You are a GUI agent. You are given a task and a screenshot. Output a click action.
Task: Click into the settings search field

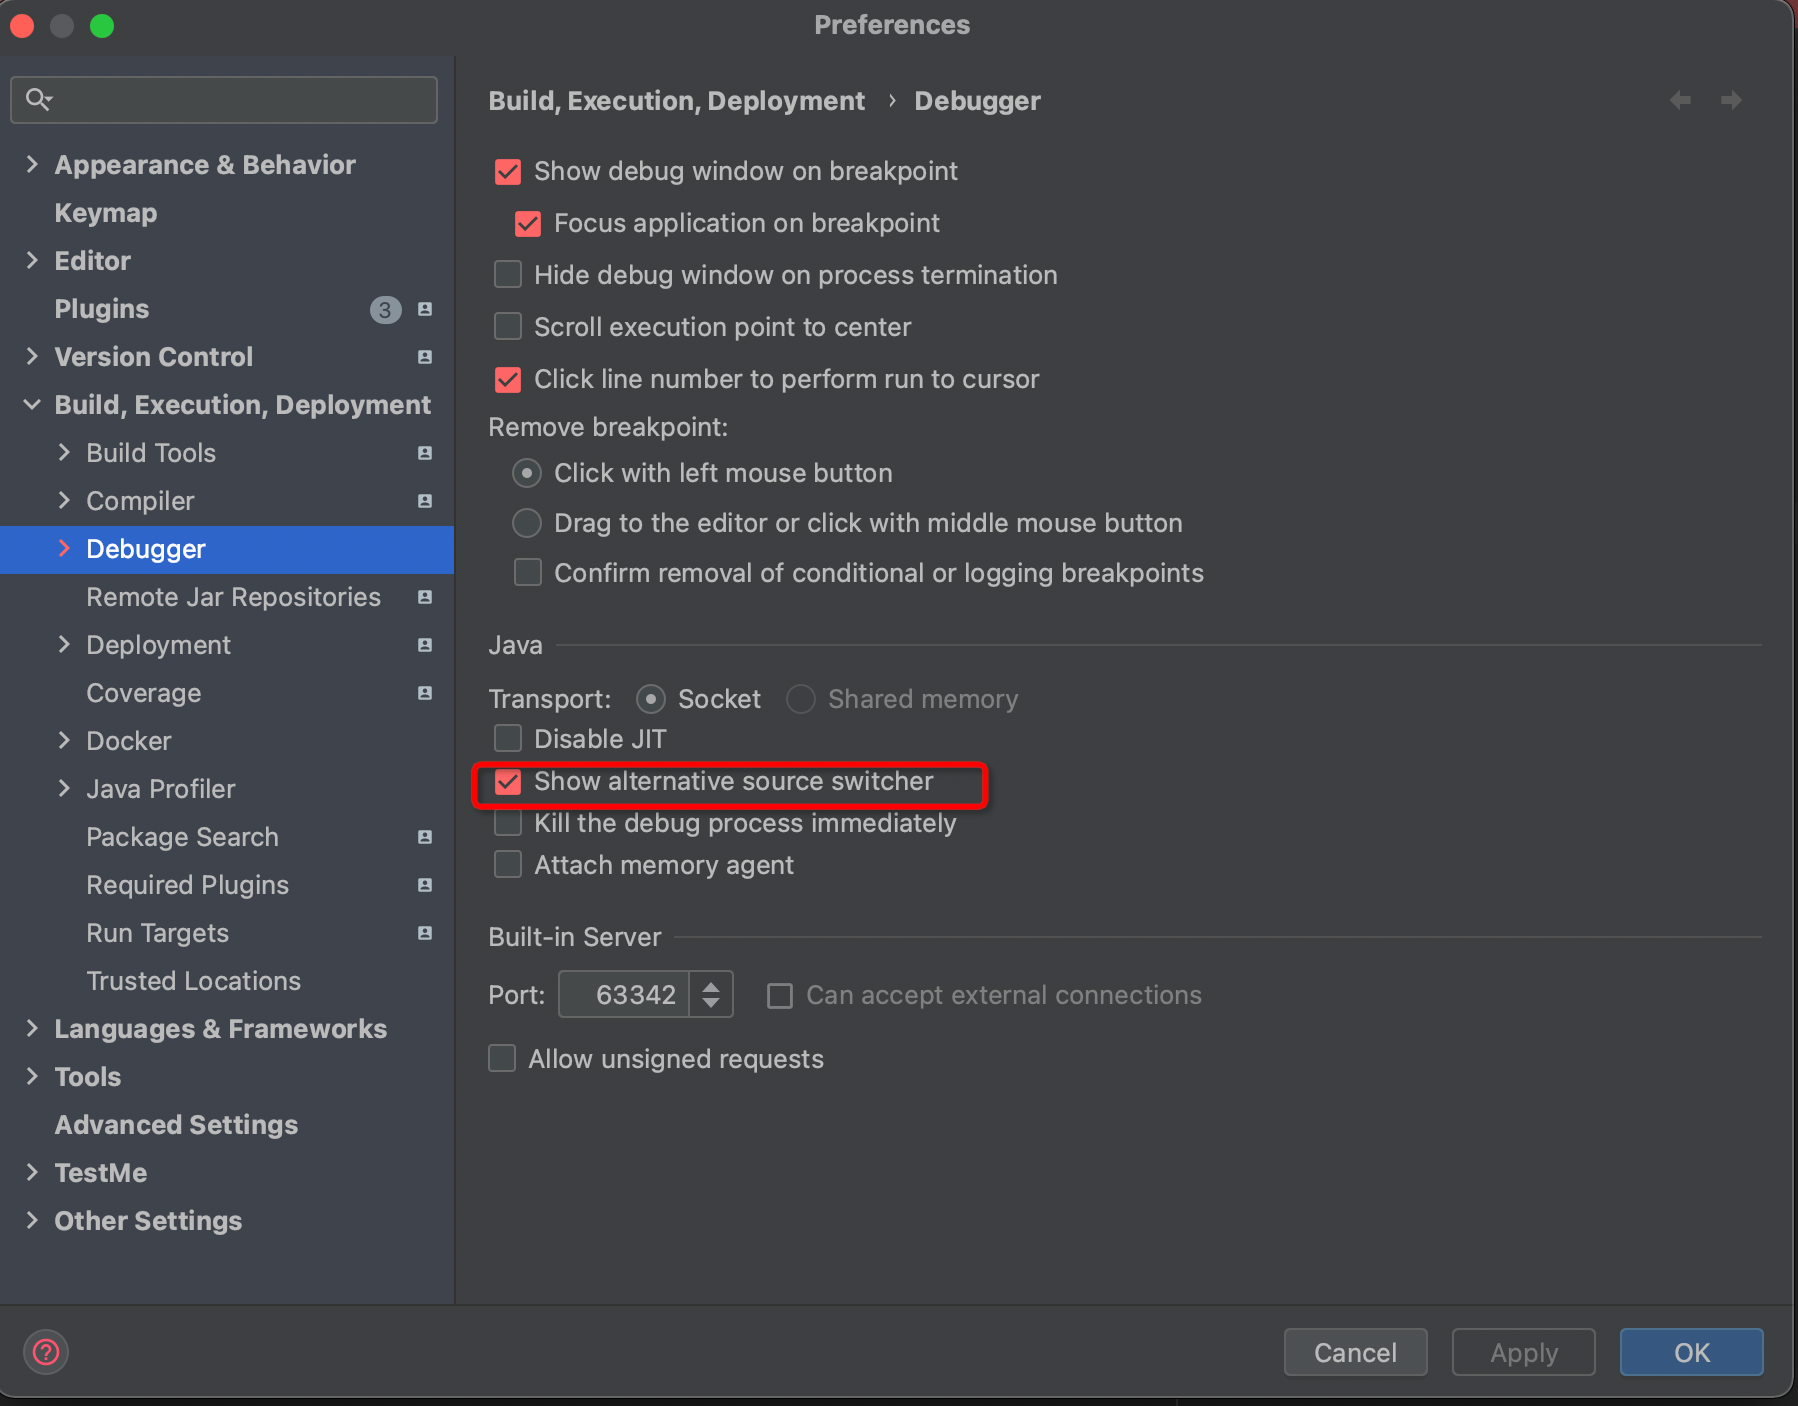(240, 99)
